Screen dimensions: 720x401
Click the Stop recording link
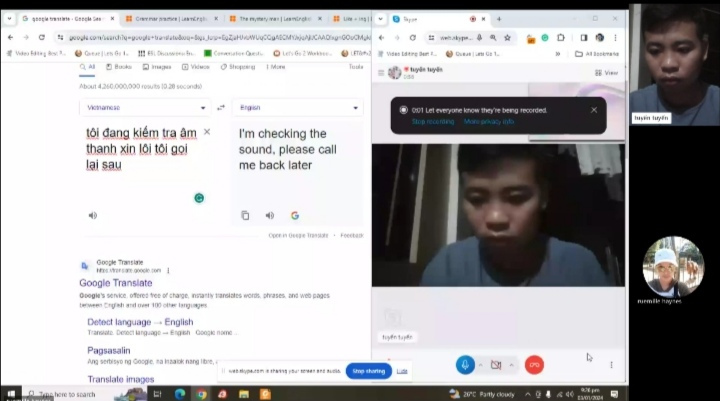(432, 121)
